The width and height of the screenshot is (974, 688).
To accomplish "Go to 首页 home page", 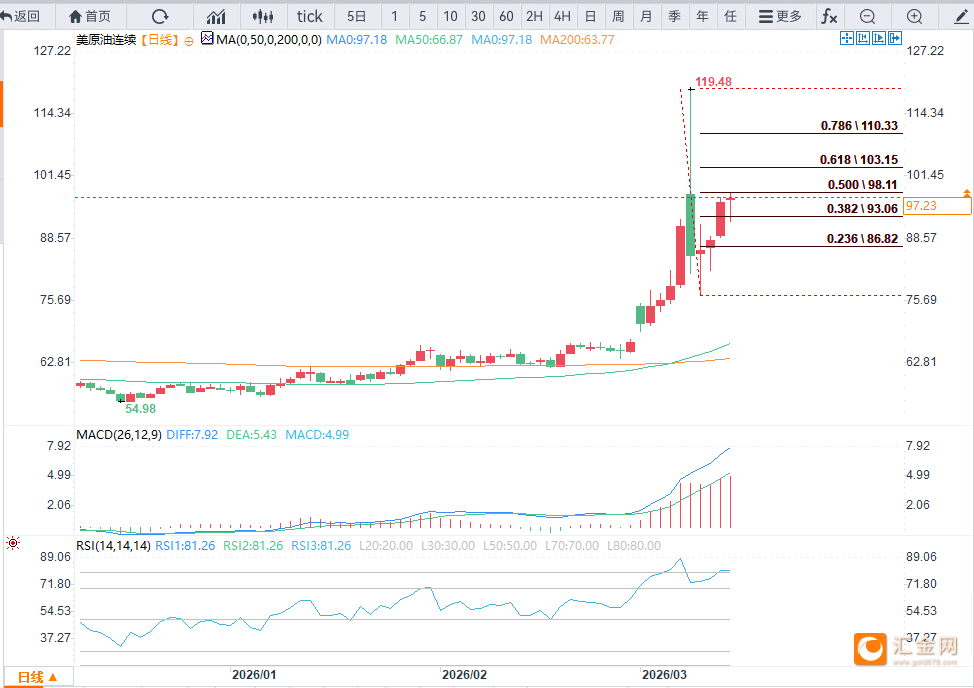I will (90, 16).
